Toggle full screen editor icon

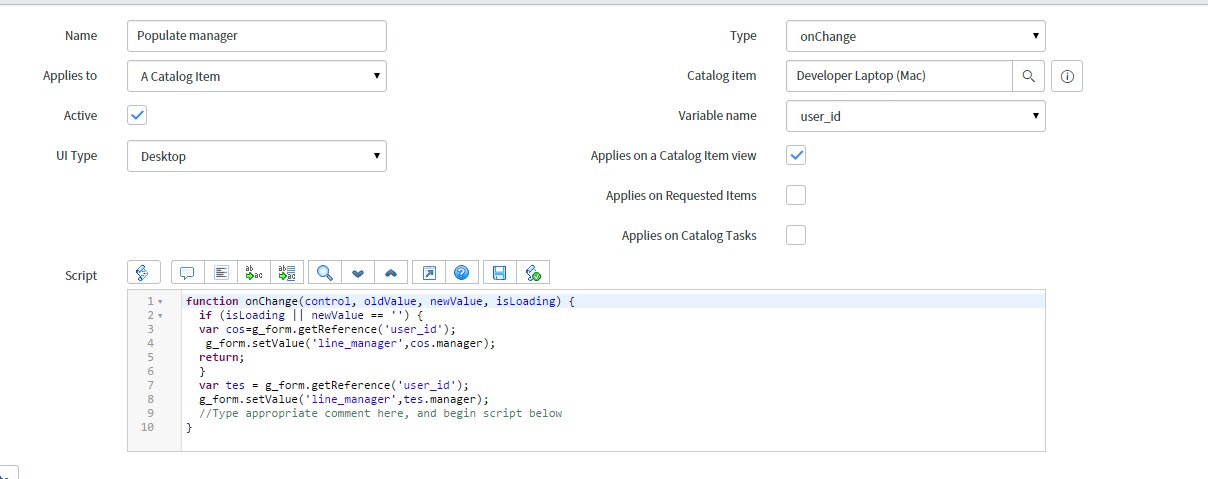click(428, 272)
